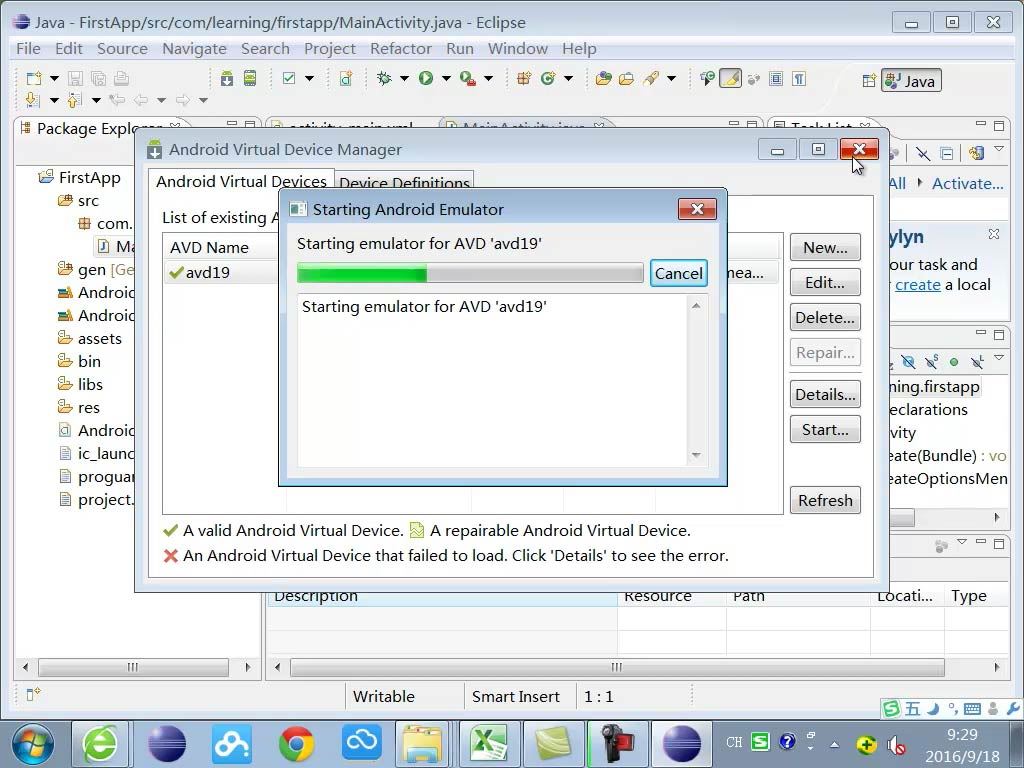Open Android Virtual Device Manager toolbar icon

pos(250,78)
